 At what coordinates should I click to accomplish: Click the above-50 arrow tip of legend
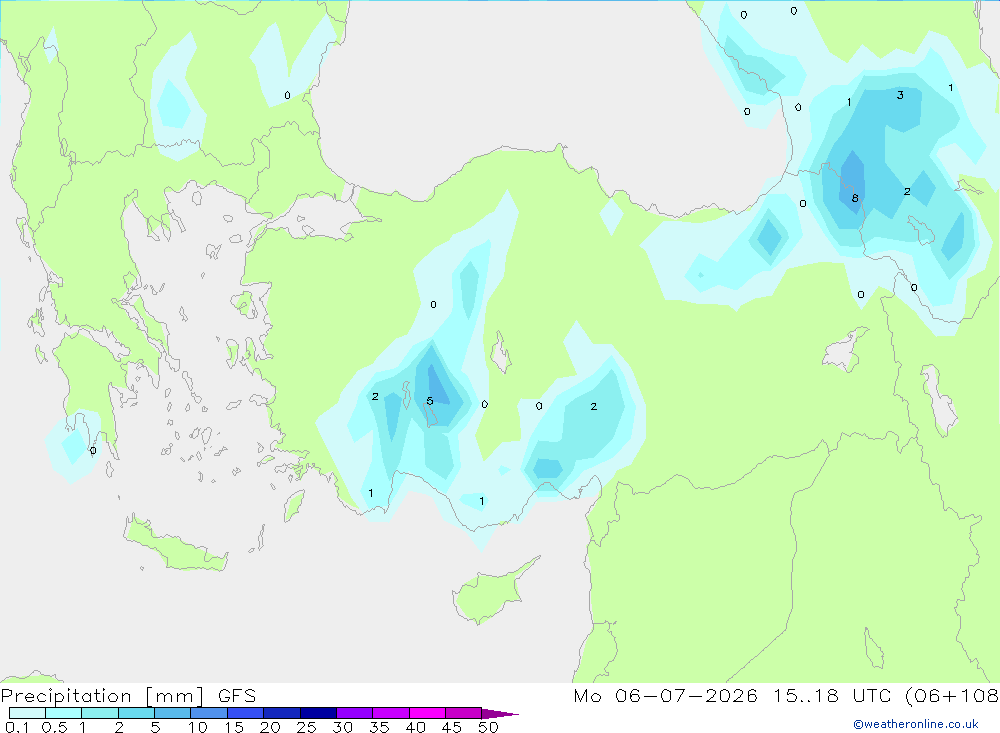coord(500,713)
